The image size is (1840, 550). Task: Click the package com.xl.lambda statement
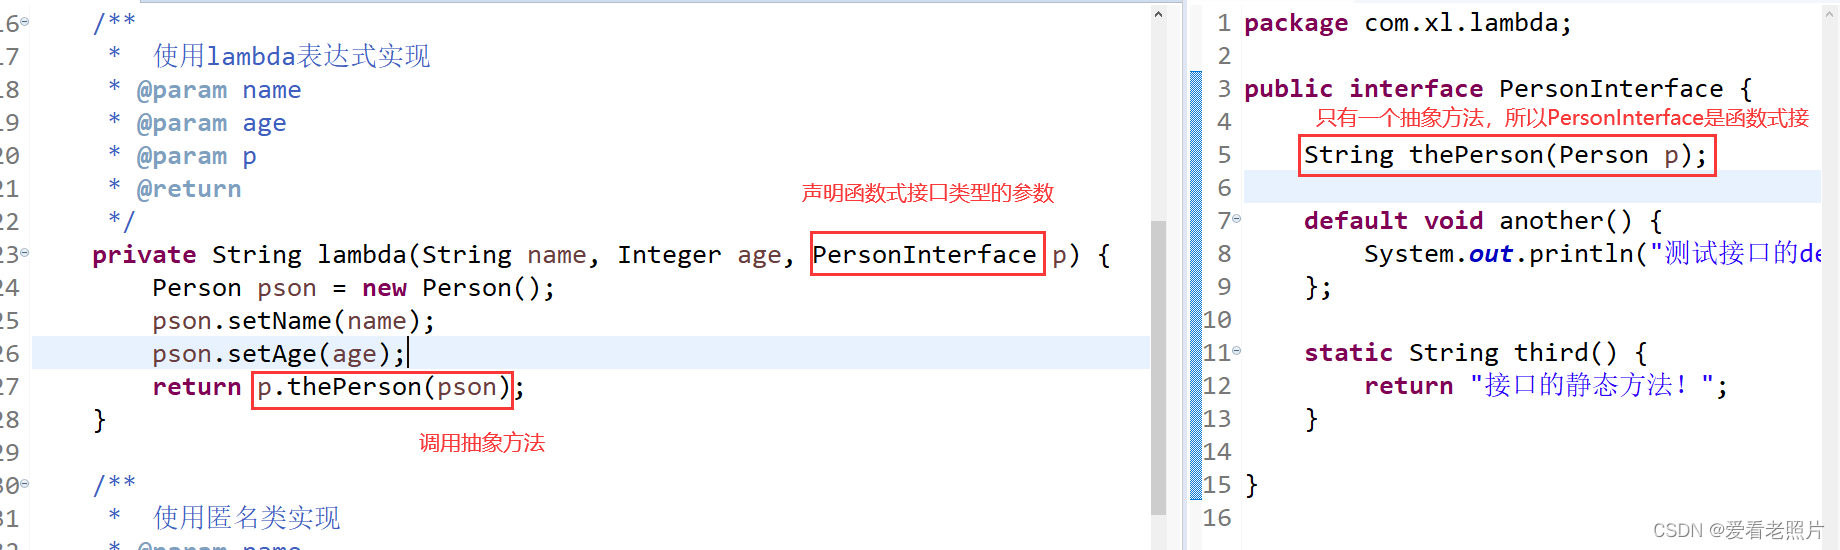(1407, 23)
